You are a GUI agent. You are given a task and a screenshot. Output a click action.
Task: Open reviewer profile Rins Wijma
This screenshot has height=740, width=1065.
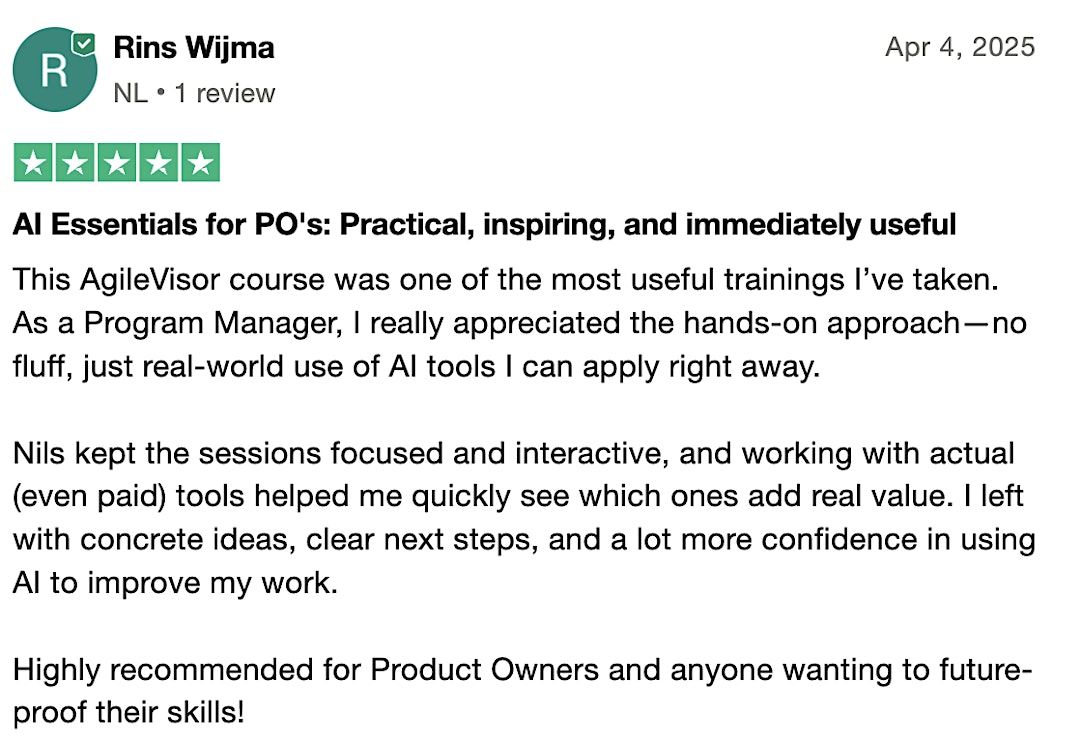[193, 47]
